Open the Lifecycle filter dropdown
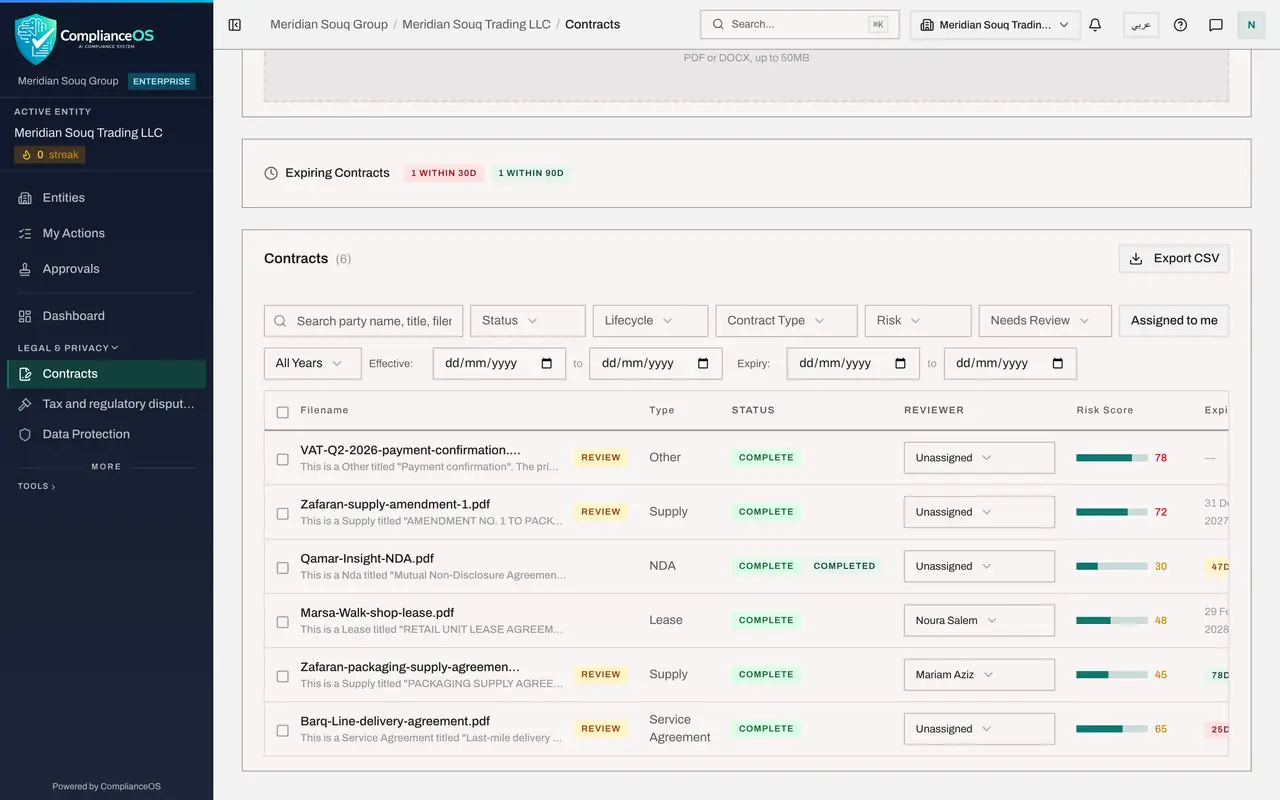Viewport: 1280px width, 800px height. point(650,321)
